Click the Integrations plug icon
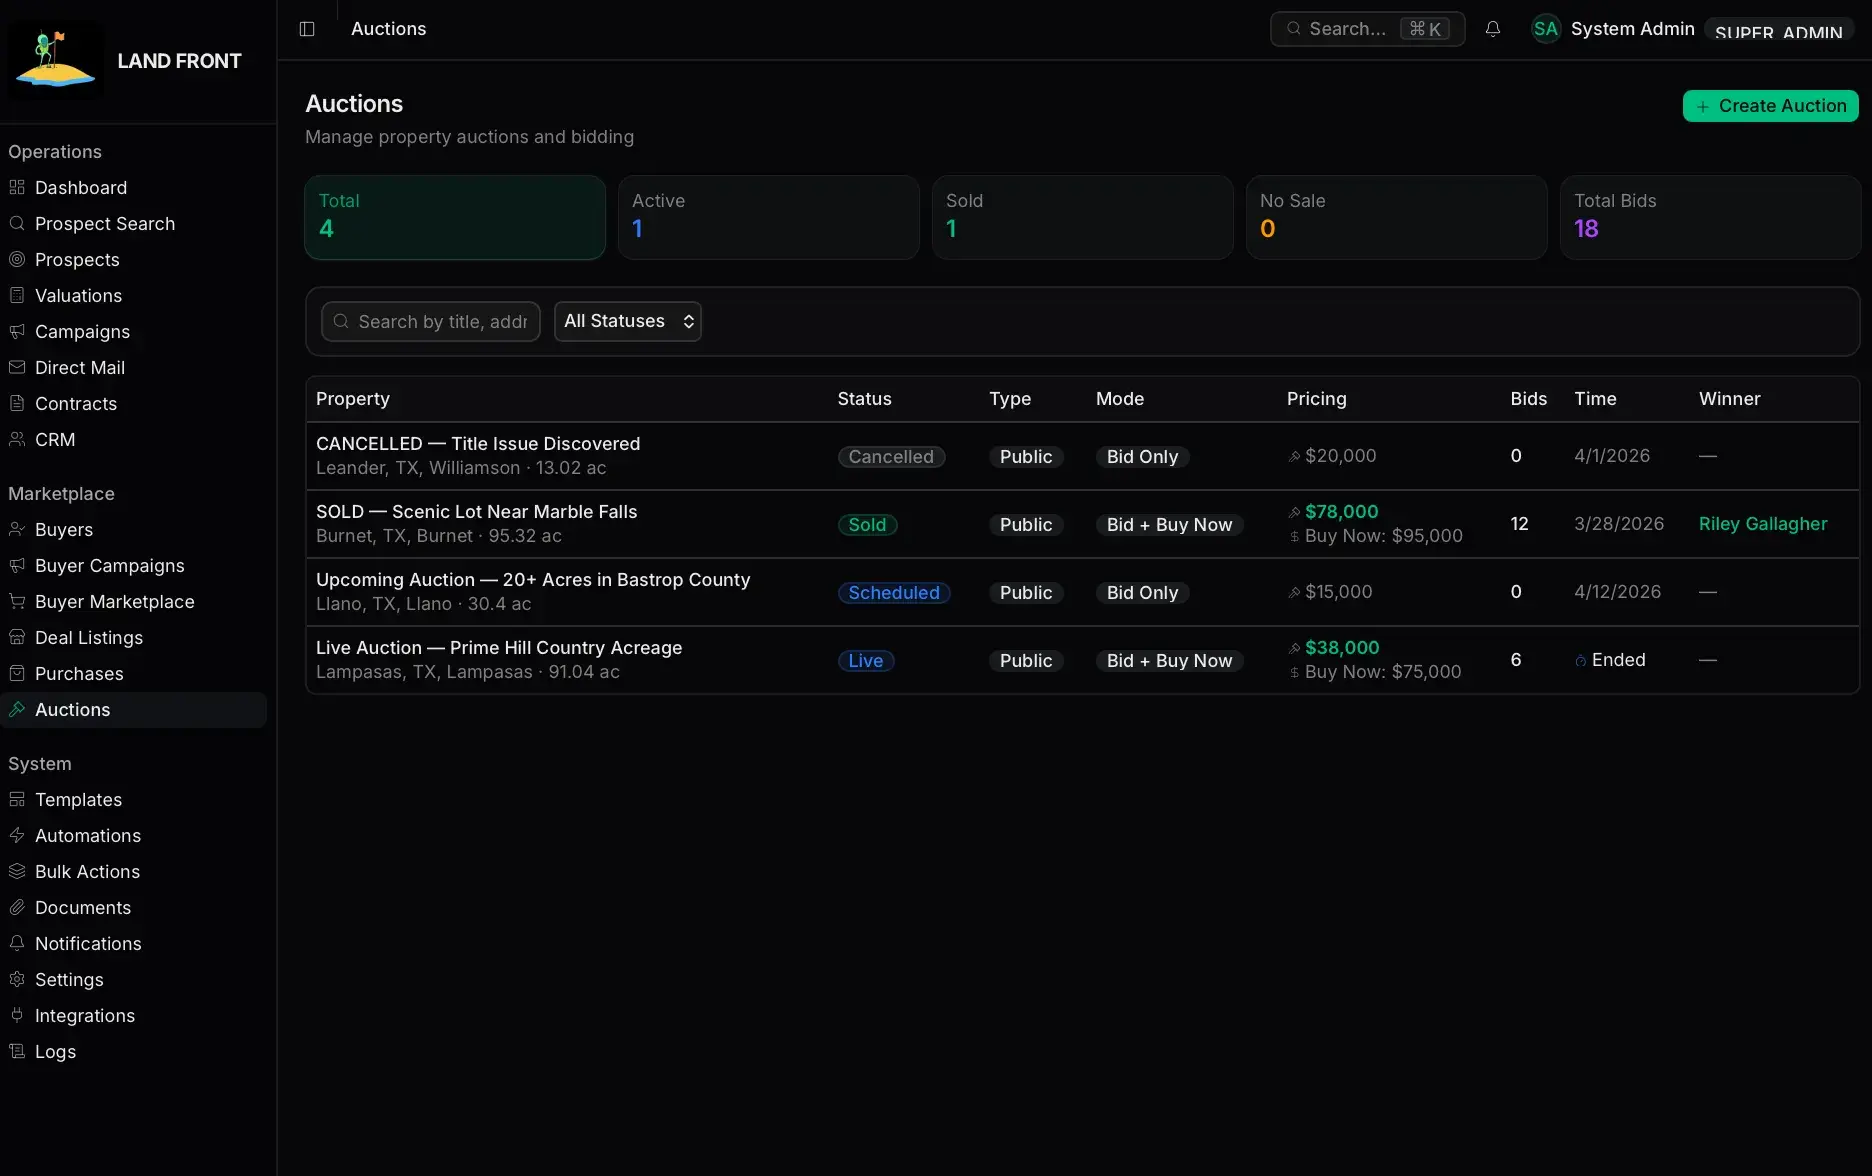This screenshot has height=1176, width=1872. [x=17, y=1015]
